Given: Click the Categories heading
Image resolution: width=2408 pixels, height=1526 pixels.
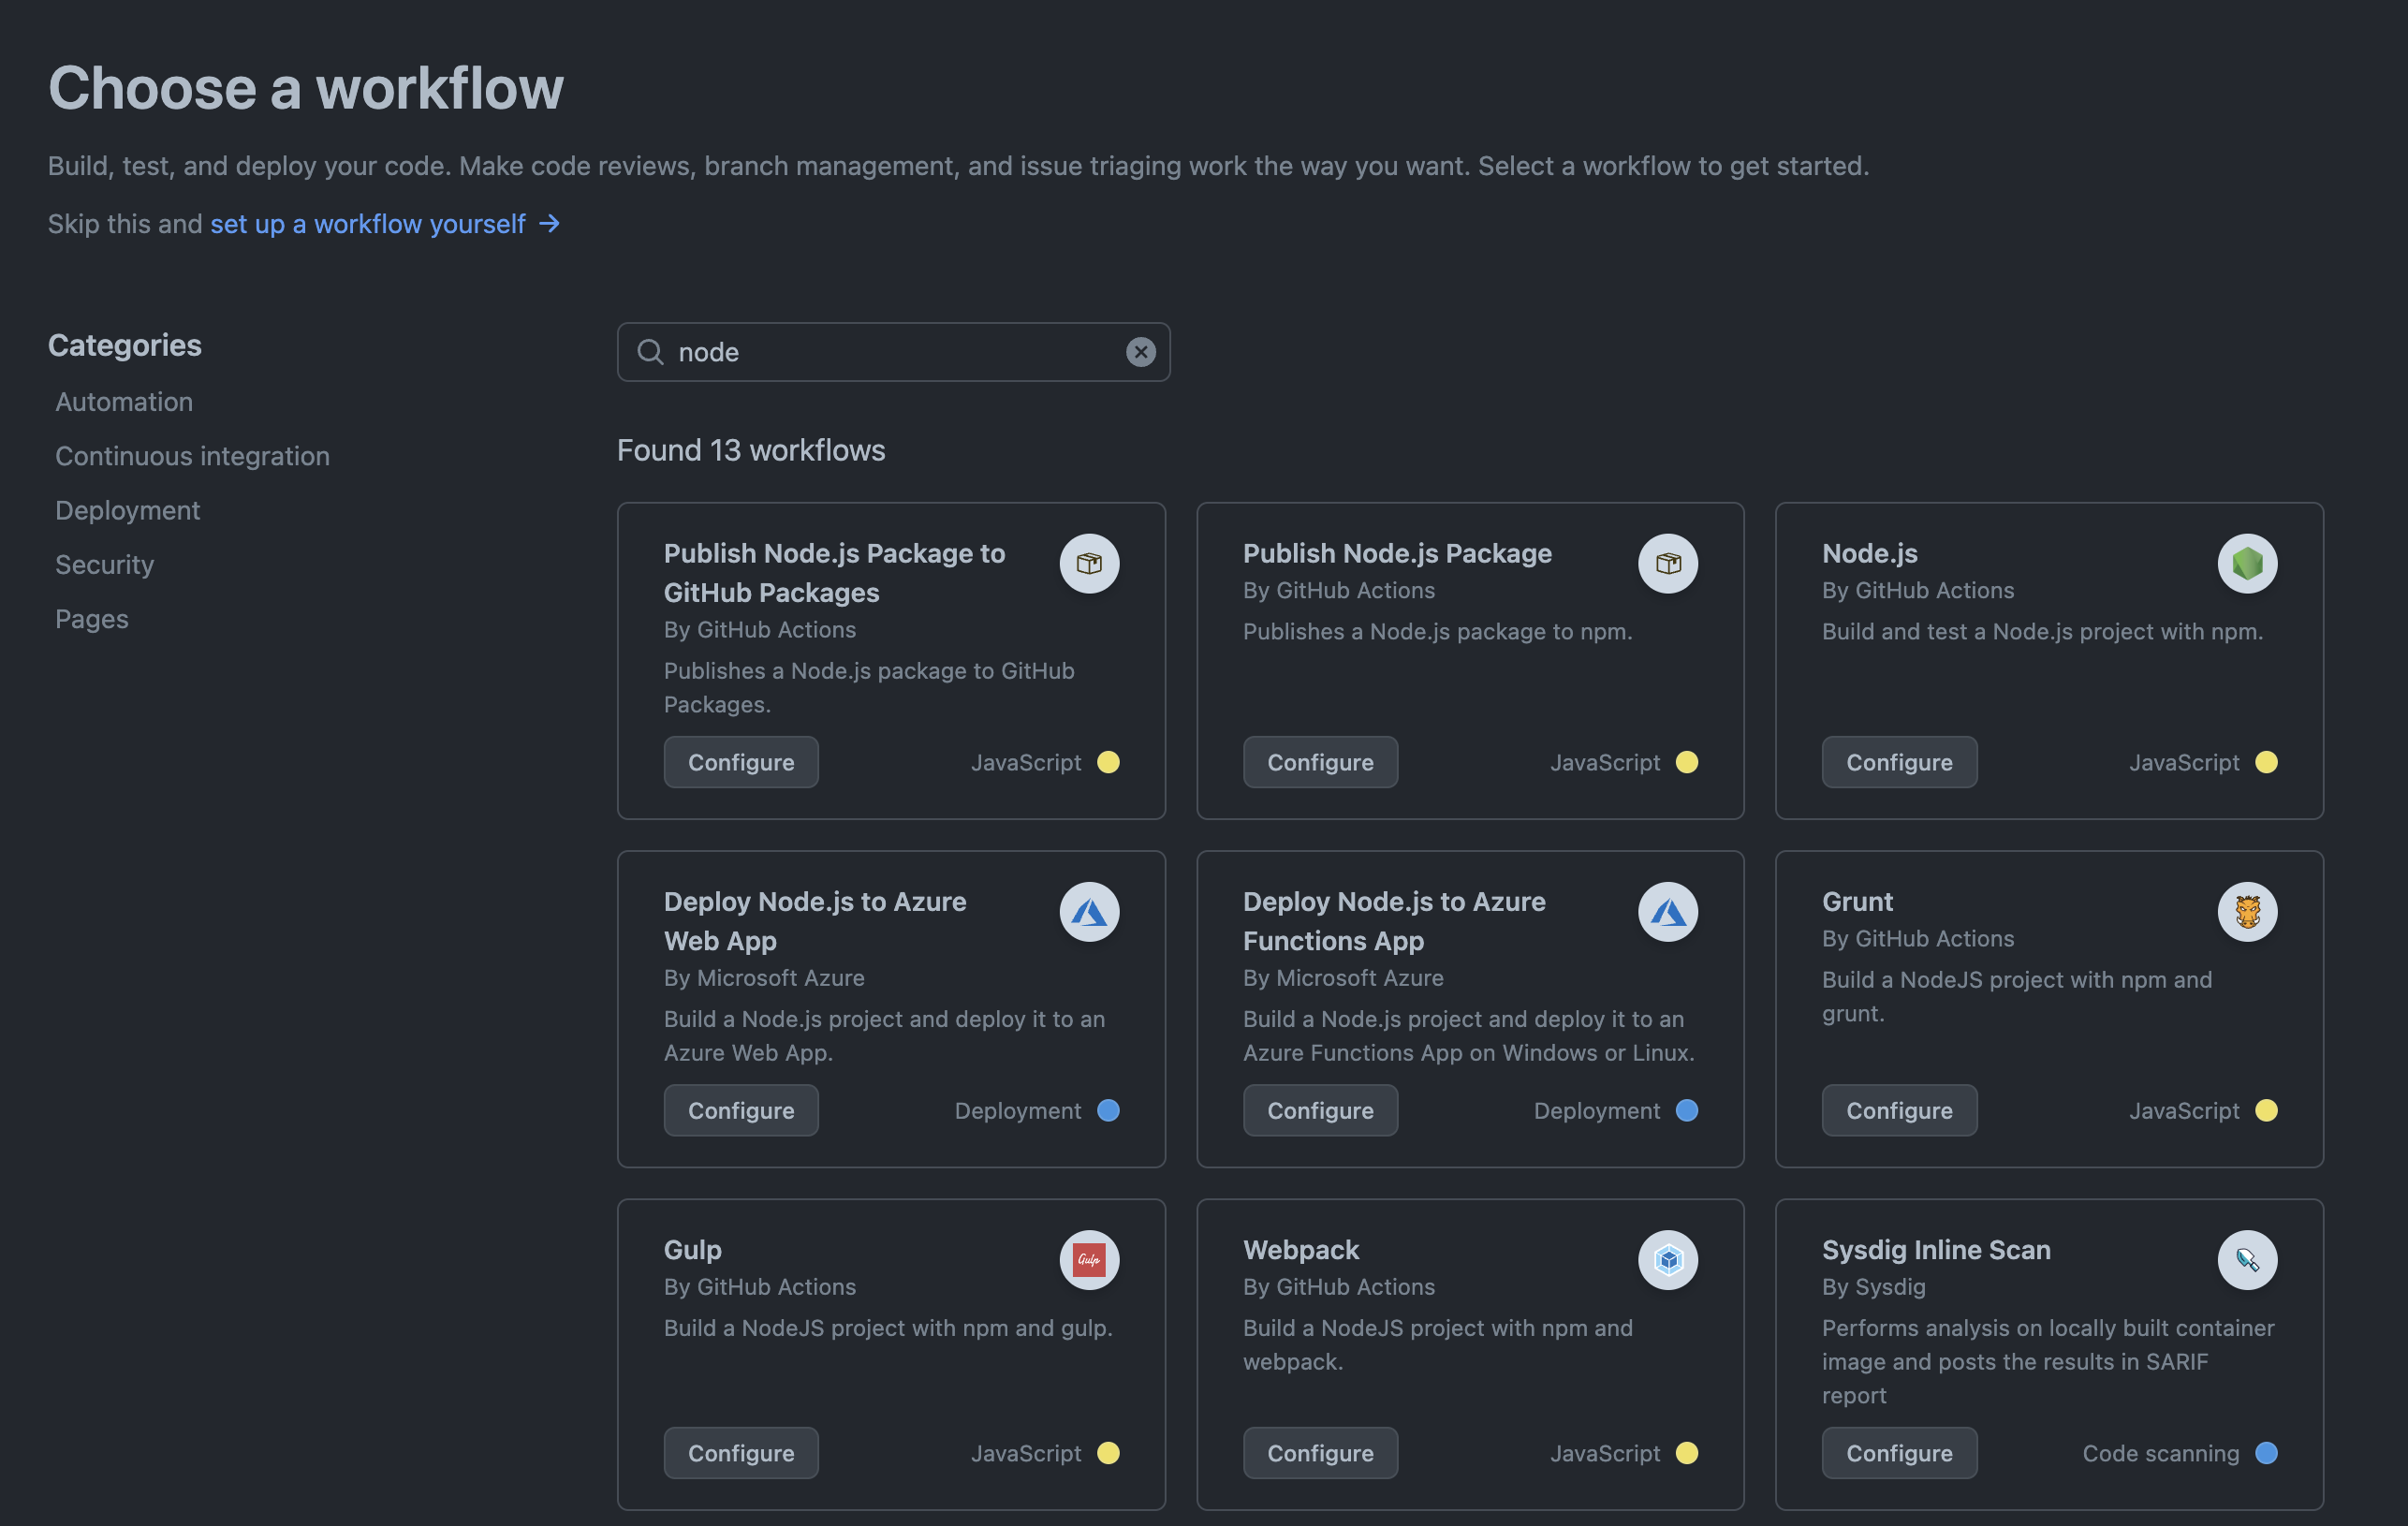Looking at the screenshot, I should tap(125, 345).
